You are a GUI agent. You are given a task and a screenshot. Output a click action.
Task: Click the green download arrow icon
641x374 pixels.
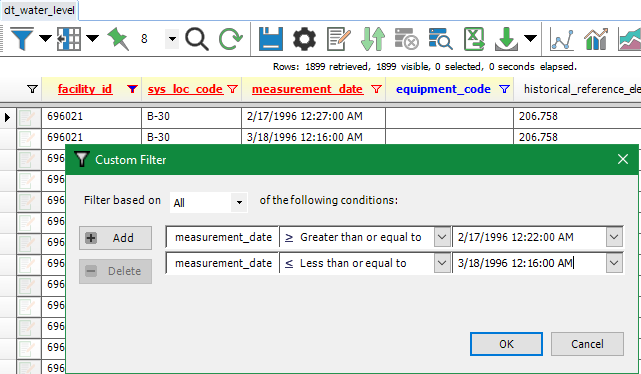(506, 39)
